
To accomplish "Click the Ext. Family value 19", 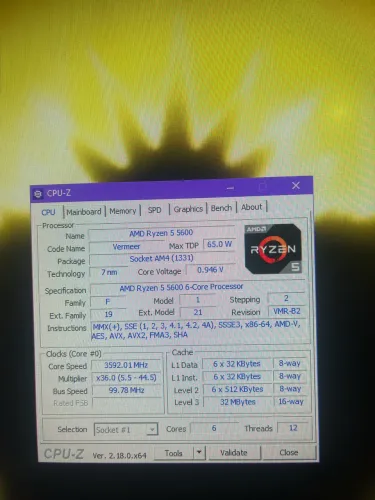I will pos(108,314).
